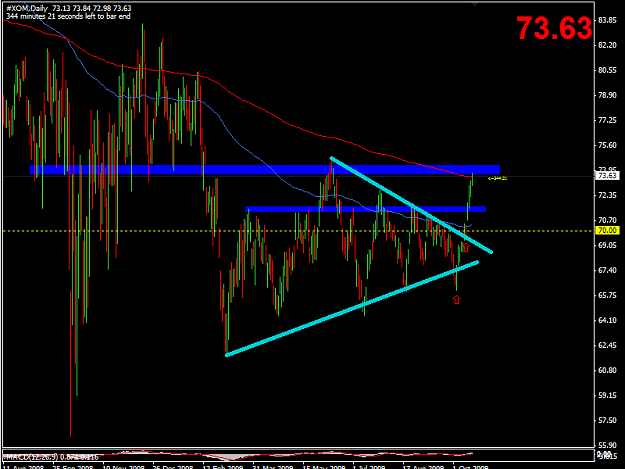Click the 59.15 price axis label
The height and width of the screenshot is (469, 625).
(x=607, y=395)
